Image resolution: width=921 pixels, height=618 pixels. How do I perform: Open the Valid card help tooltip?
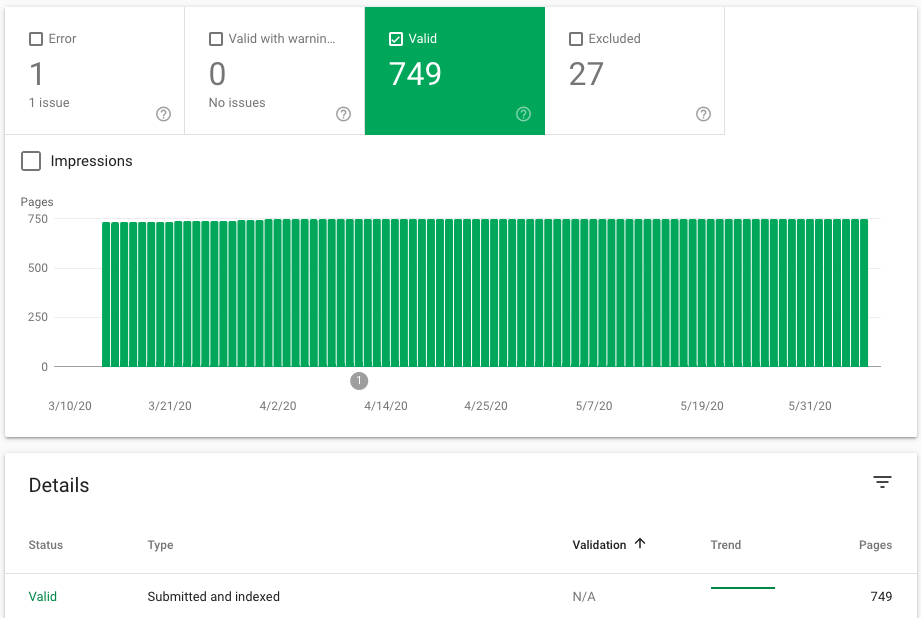[523, 114]
